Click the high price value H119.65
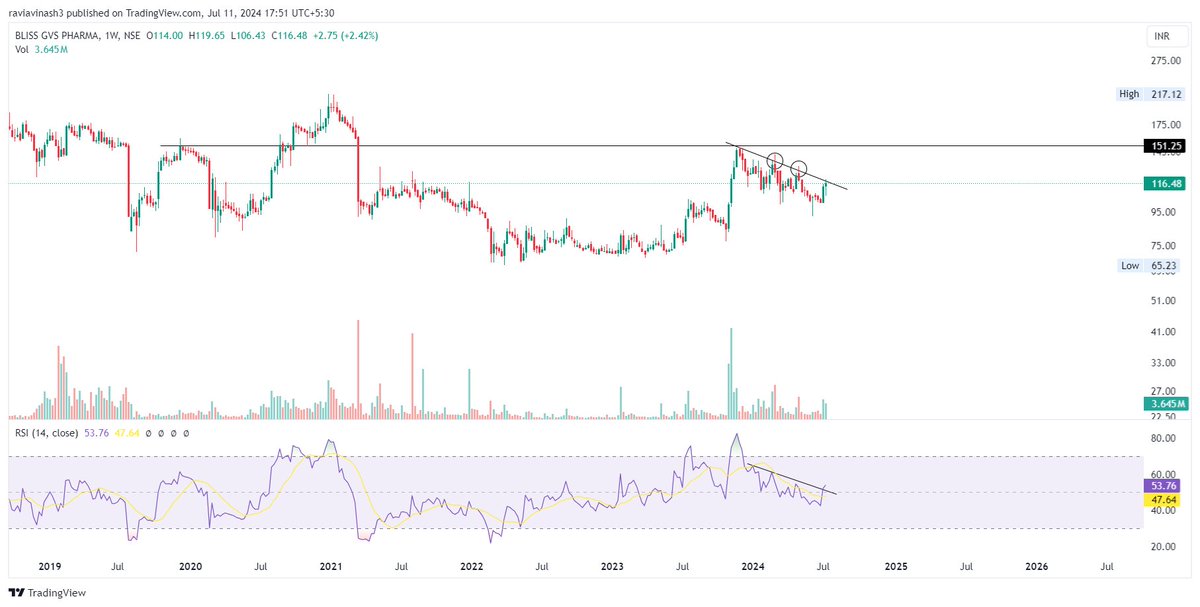The height and width of the screenshot is (607, 1200). pyautogui.click(x=206, y=36)
